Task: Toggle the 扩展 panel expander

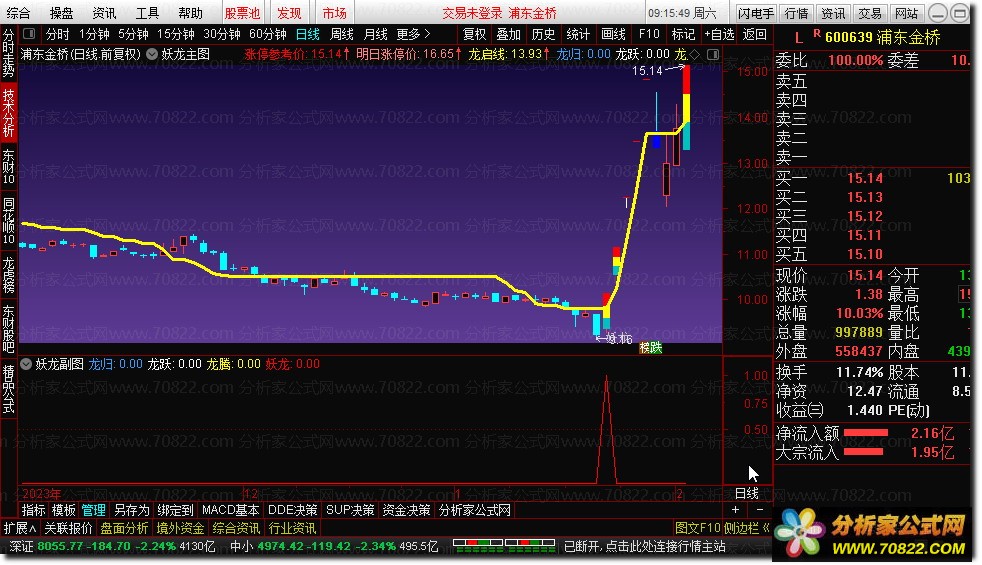Action: click(19, 528)
